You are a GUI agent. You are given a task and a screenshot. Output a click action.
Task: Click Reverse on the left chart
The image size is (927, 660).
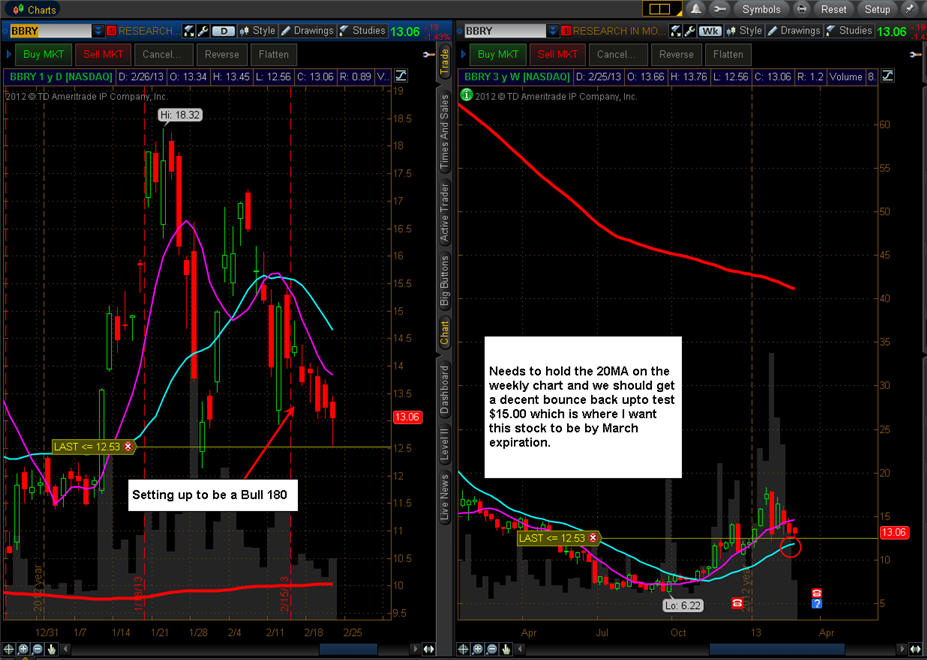(222, 54)
